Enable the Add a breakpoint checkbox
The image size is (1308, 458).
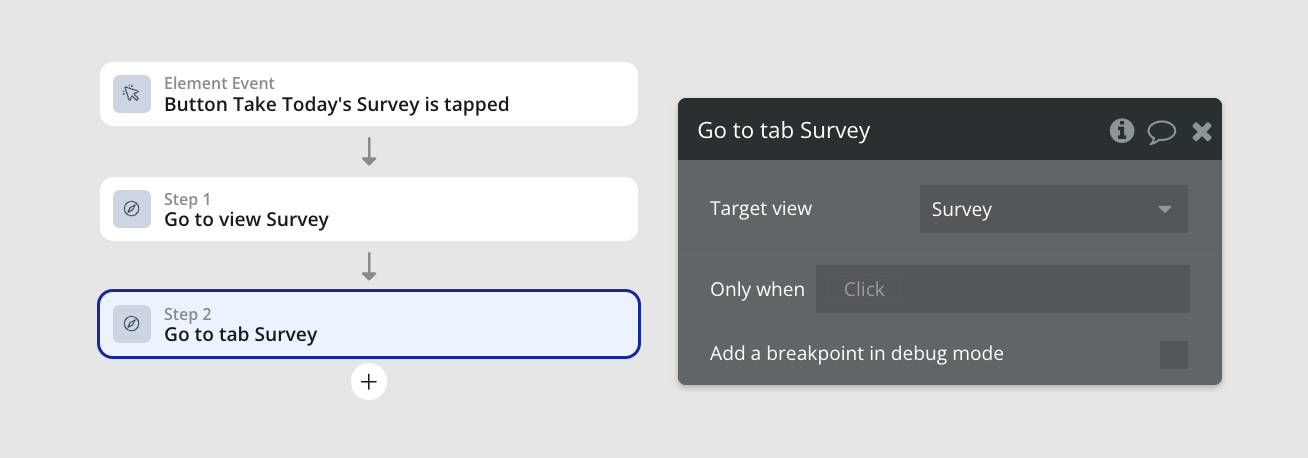(x=1174, y=354)
